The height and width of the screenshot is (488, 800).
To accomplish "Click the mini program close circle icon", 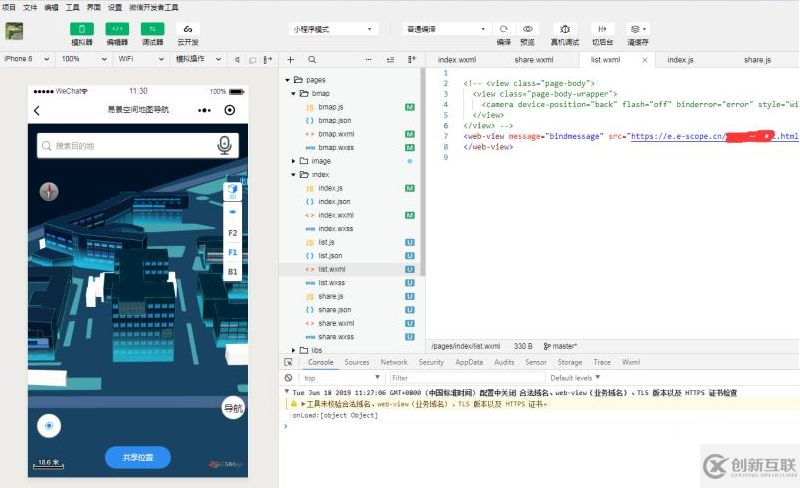I will (230, 110).
